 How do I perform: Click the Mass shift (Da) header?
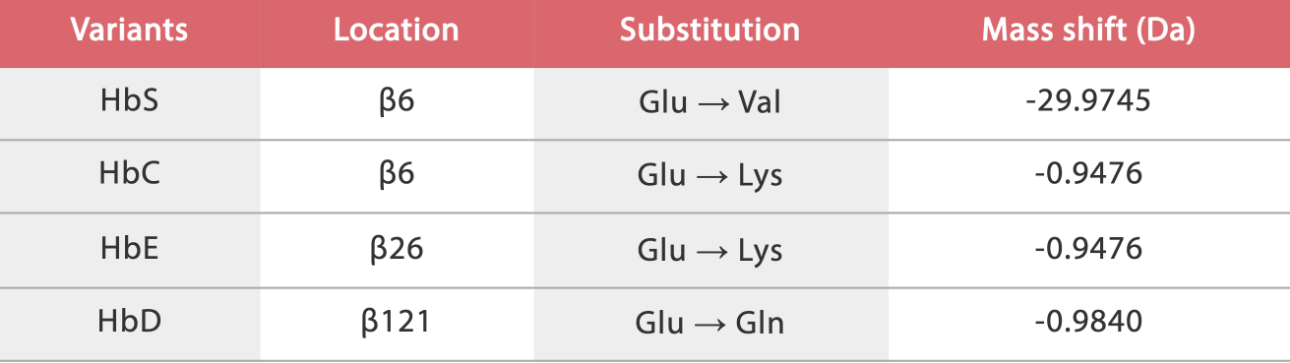(x=1088, y=30)
